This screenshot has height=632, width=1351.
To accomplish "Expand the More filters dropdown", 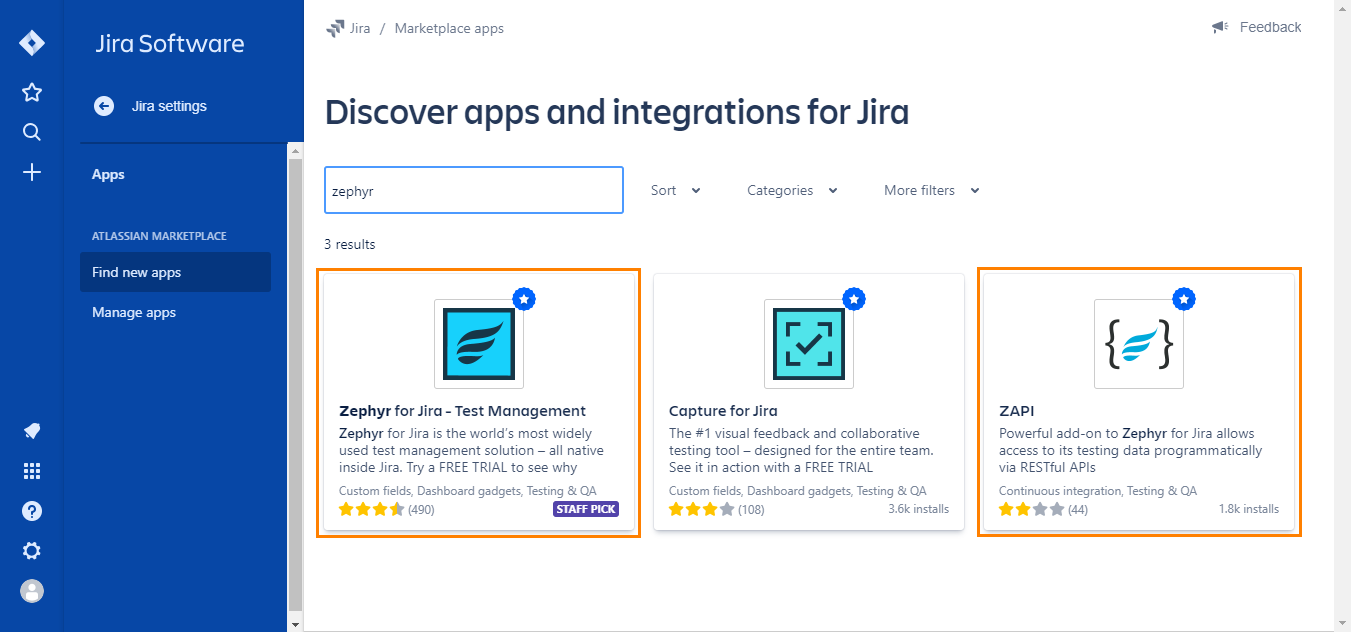I will (x=932, y=190).
